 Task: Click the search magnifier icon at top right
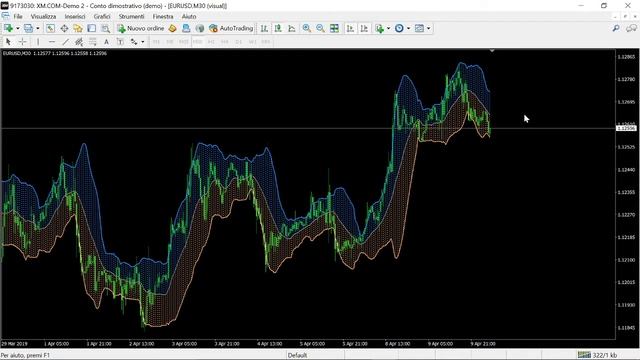click(x=616, y=28)
